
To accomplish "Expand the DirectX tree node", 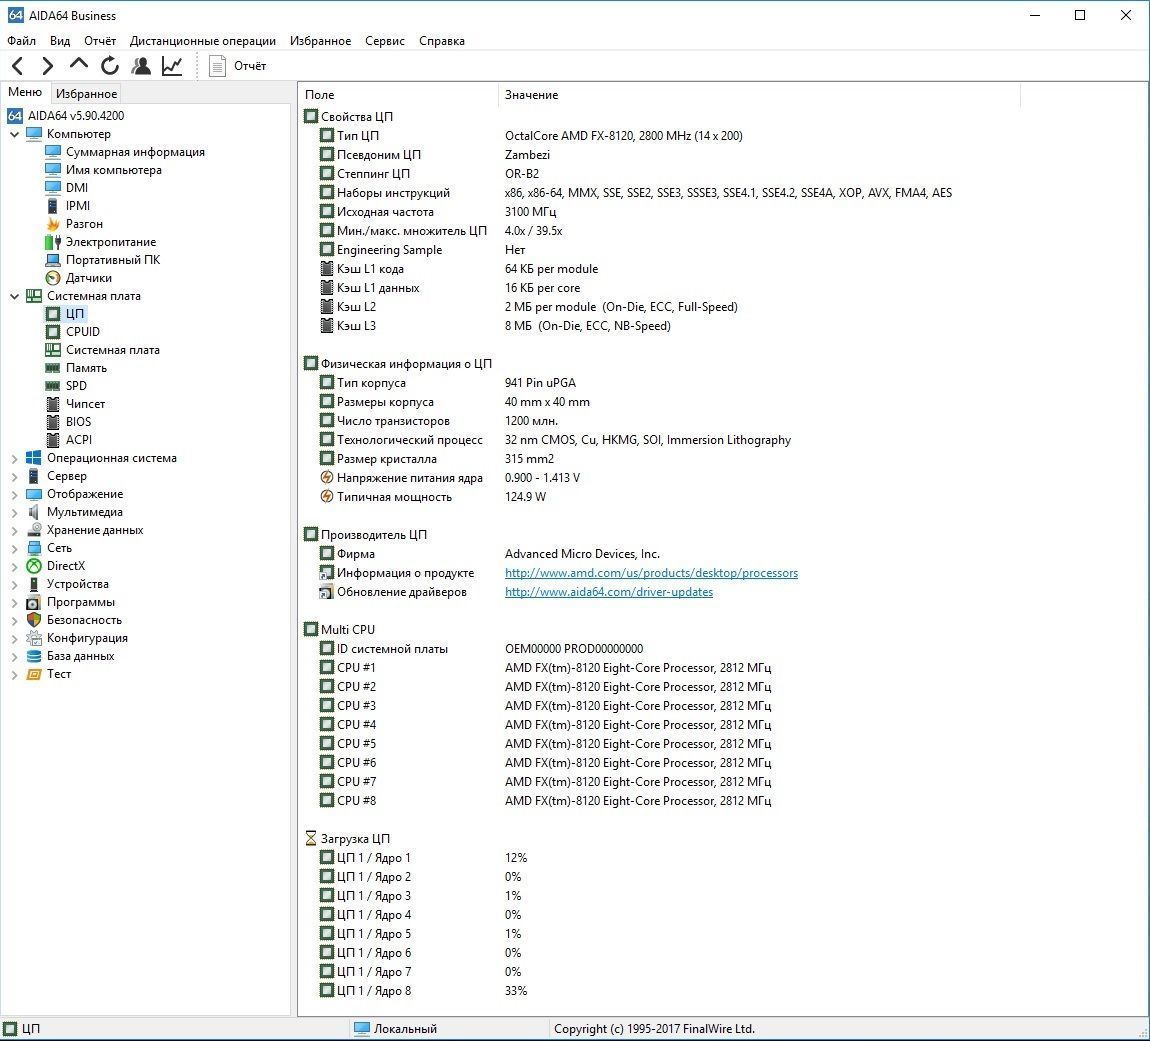I will pos(15,566).
